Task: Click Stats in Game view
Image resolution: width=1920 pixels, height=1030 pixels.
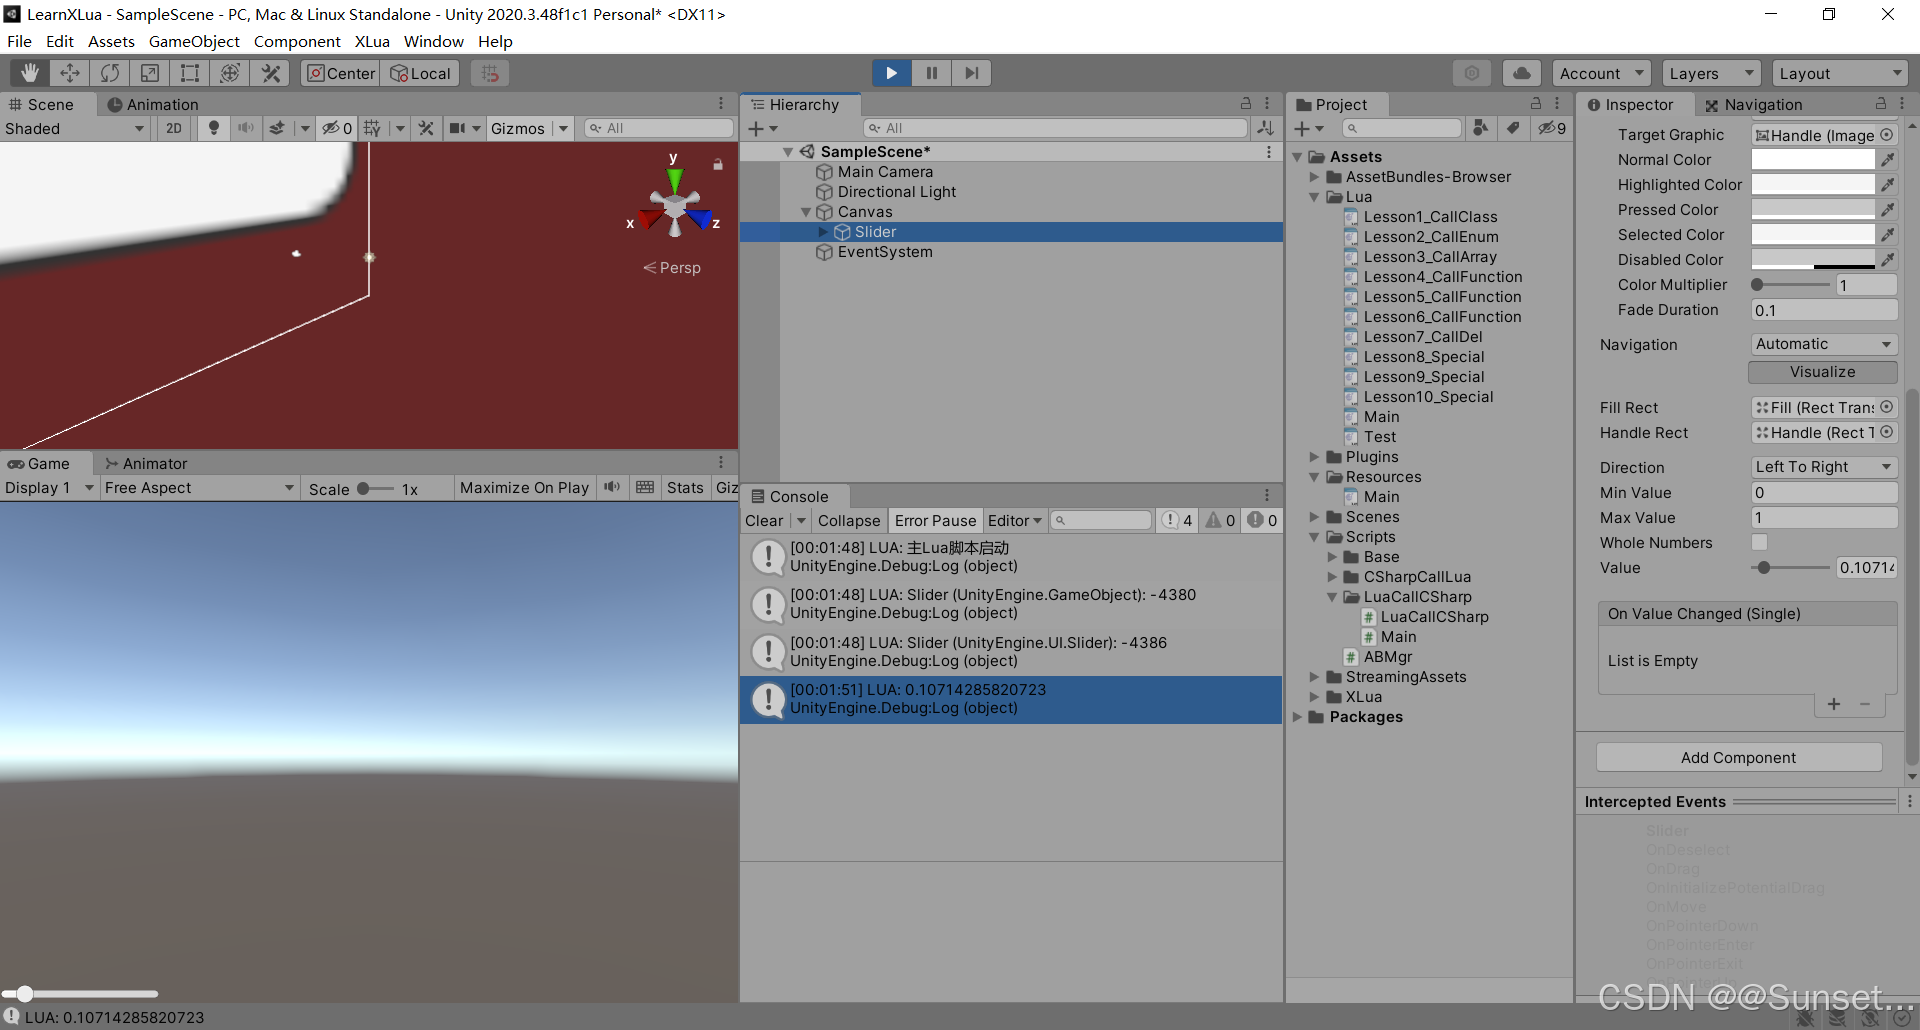Action: (685, 488)
